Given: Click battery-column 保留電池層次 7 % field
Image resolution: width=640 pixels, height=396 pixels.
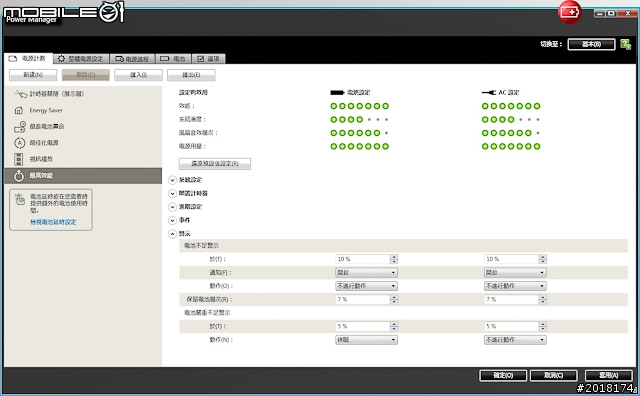Looking at the screenshot, I should [362, 299].
